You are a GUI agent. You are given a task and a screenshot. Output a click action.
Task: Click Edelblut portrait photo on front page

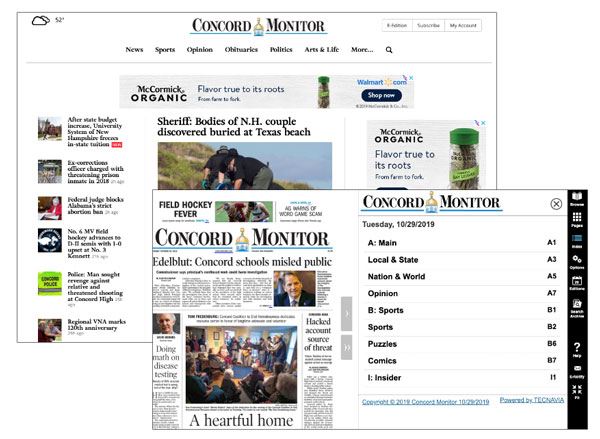(295, 289)
